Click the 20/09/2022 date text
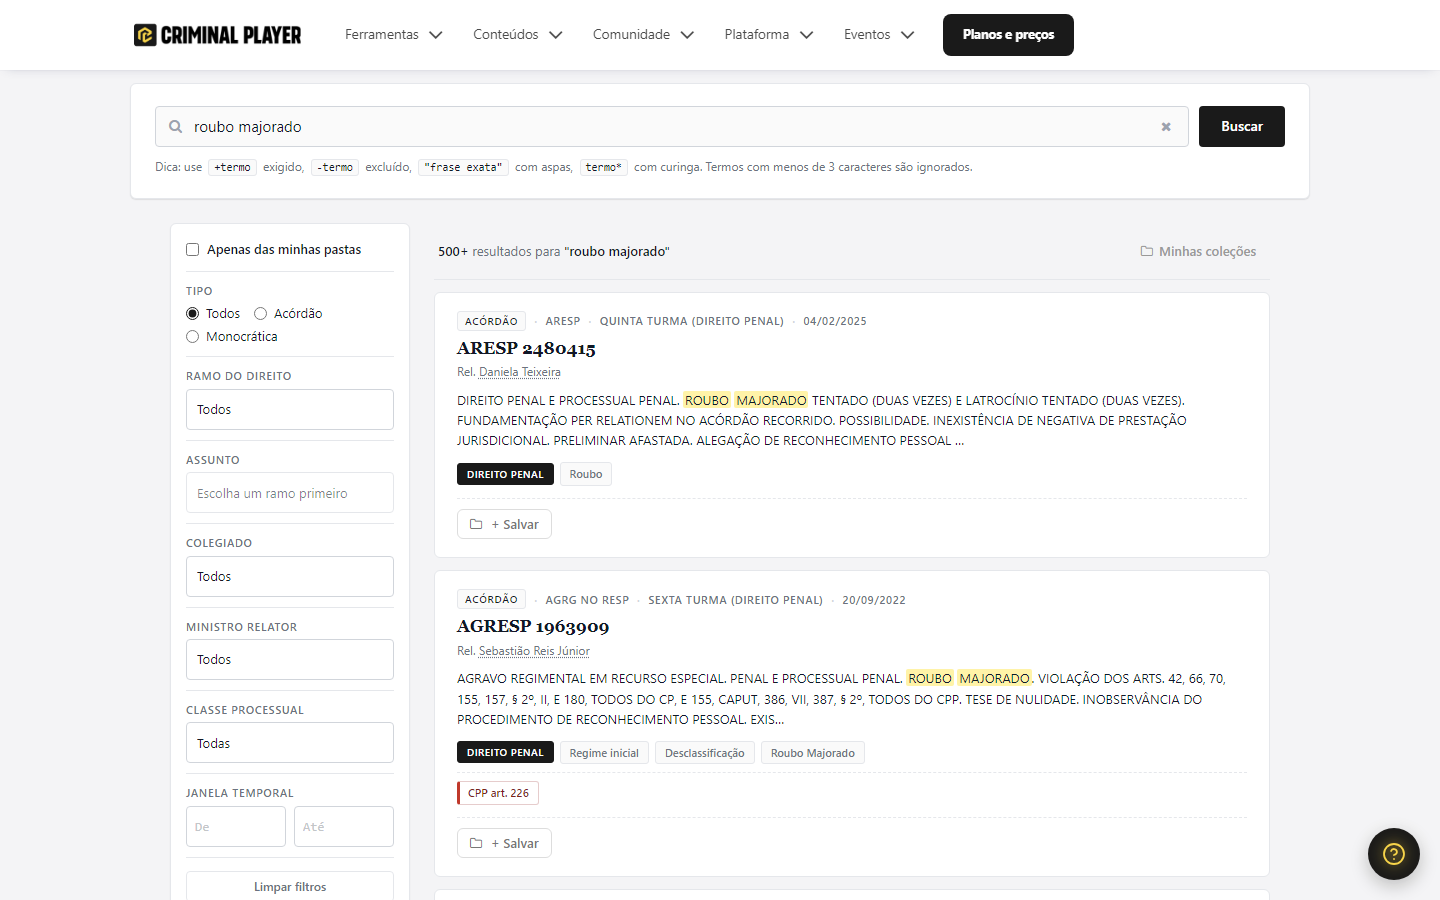 [874, 600]
